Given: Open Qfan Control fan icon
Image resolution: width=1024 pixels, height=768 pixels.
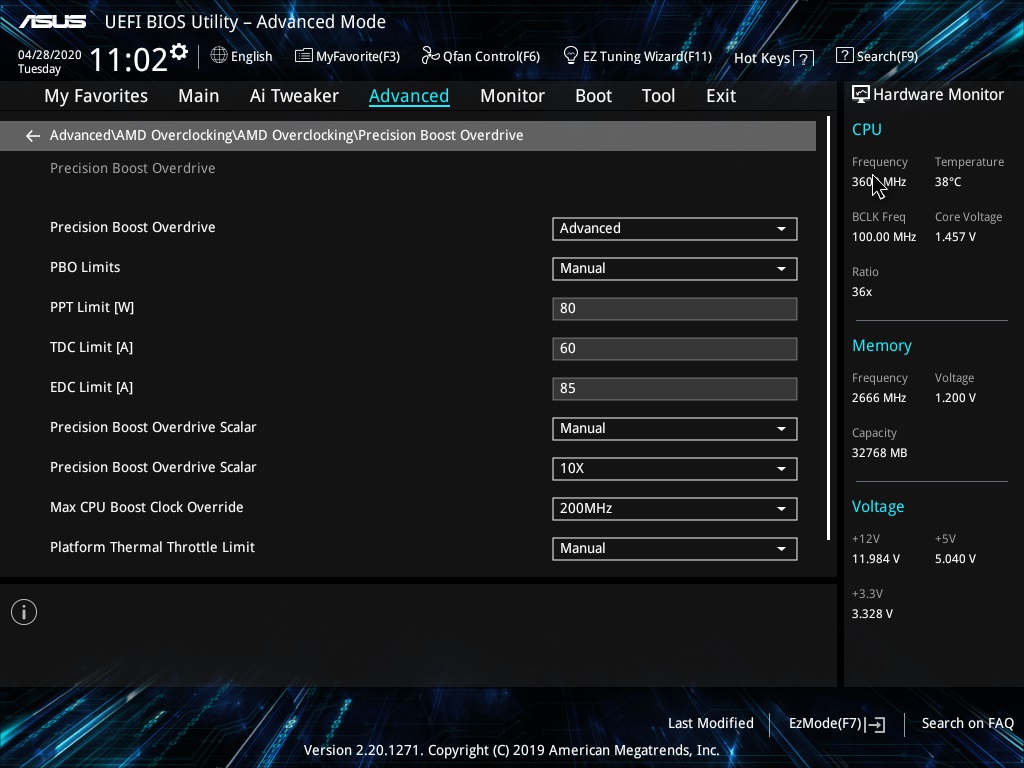Looking at the screenshot, I should 430,56.
